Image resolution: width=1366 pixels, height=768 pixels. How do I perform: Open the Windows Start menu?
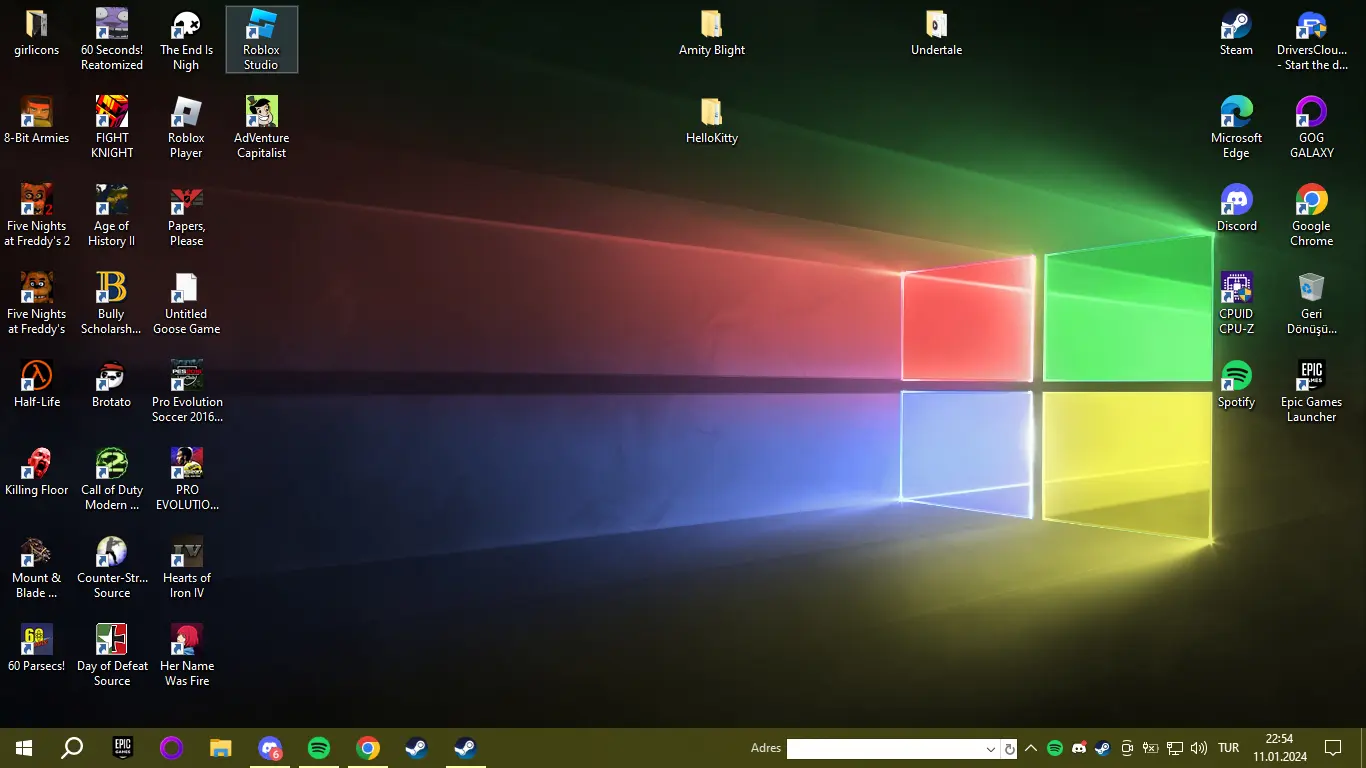point(24,748)
